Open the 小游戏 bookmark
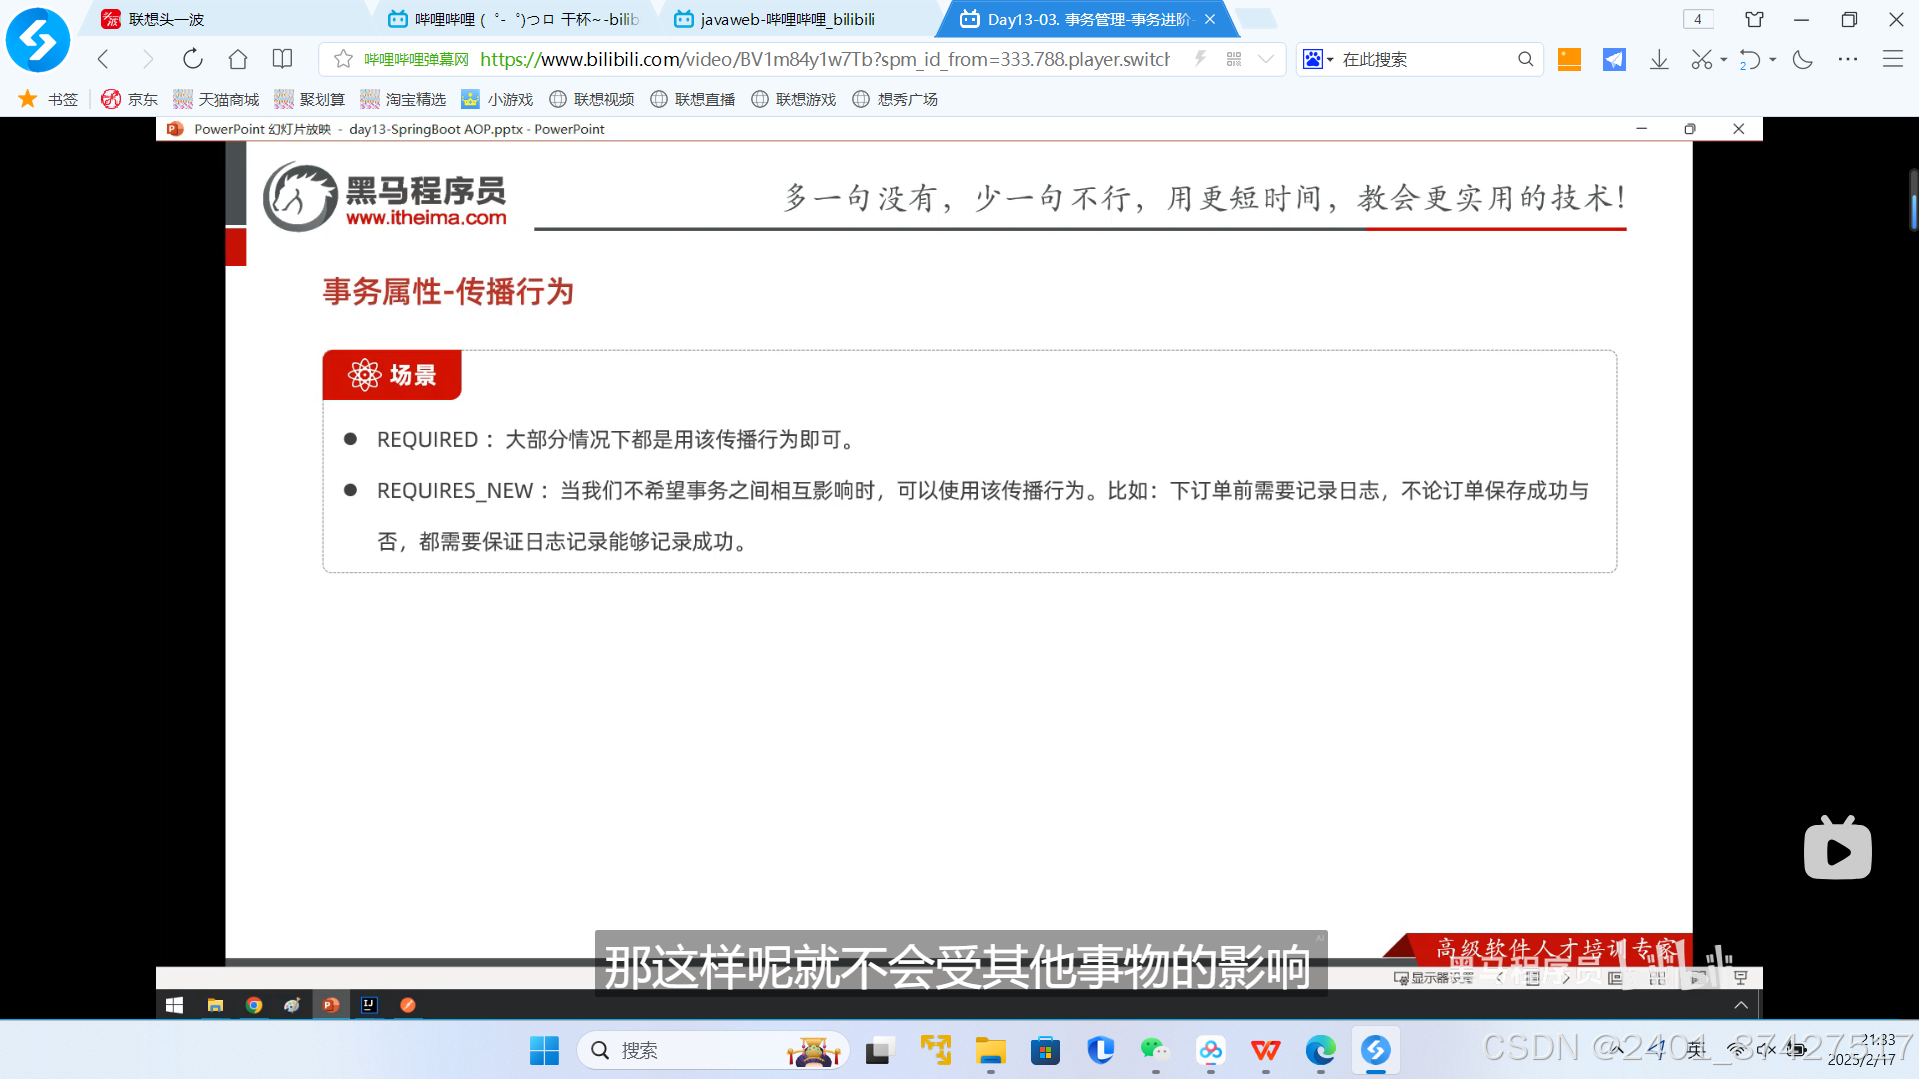The image size is (1919, 1079). coord(497,99)
